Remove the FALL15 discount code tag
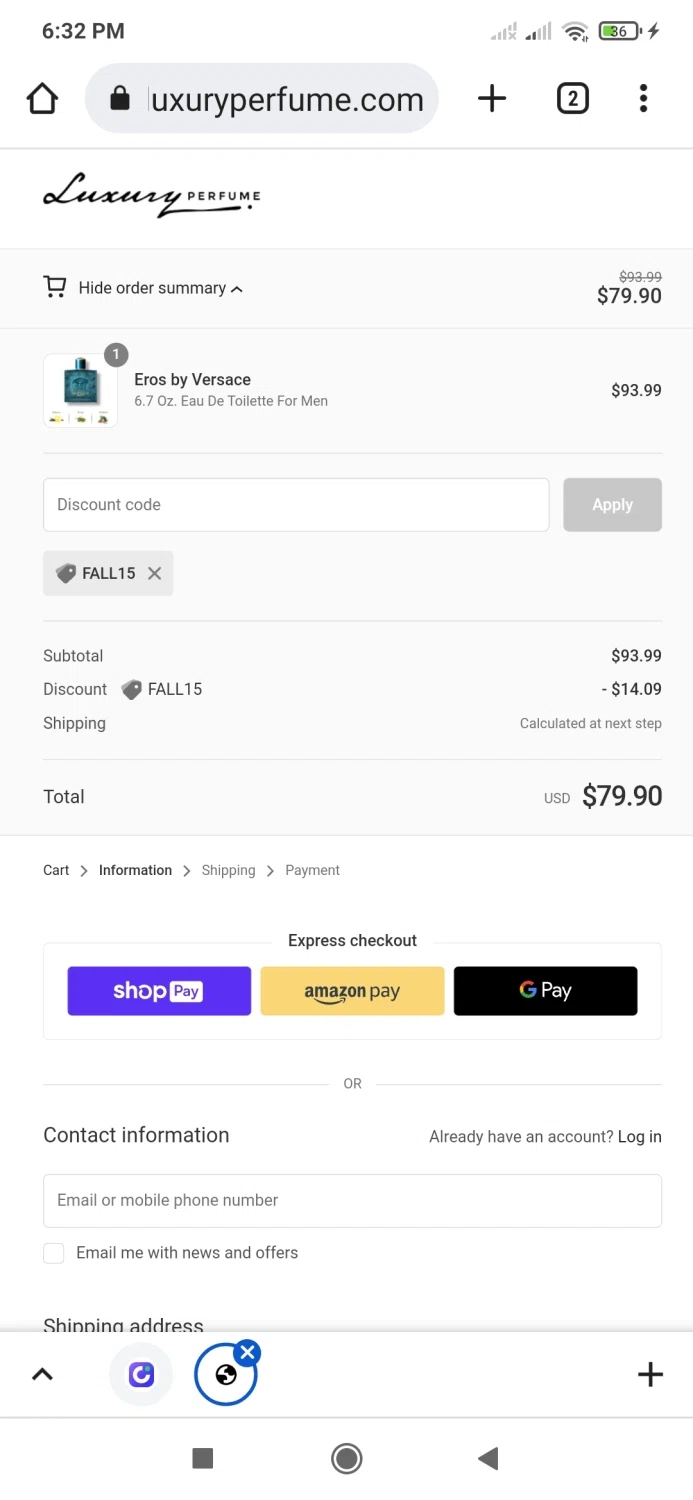This screenshot has height=1500, width=693. tap(154, 573)
